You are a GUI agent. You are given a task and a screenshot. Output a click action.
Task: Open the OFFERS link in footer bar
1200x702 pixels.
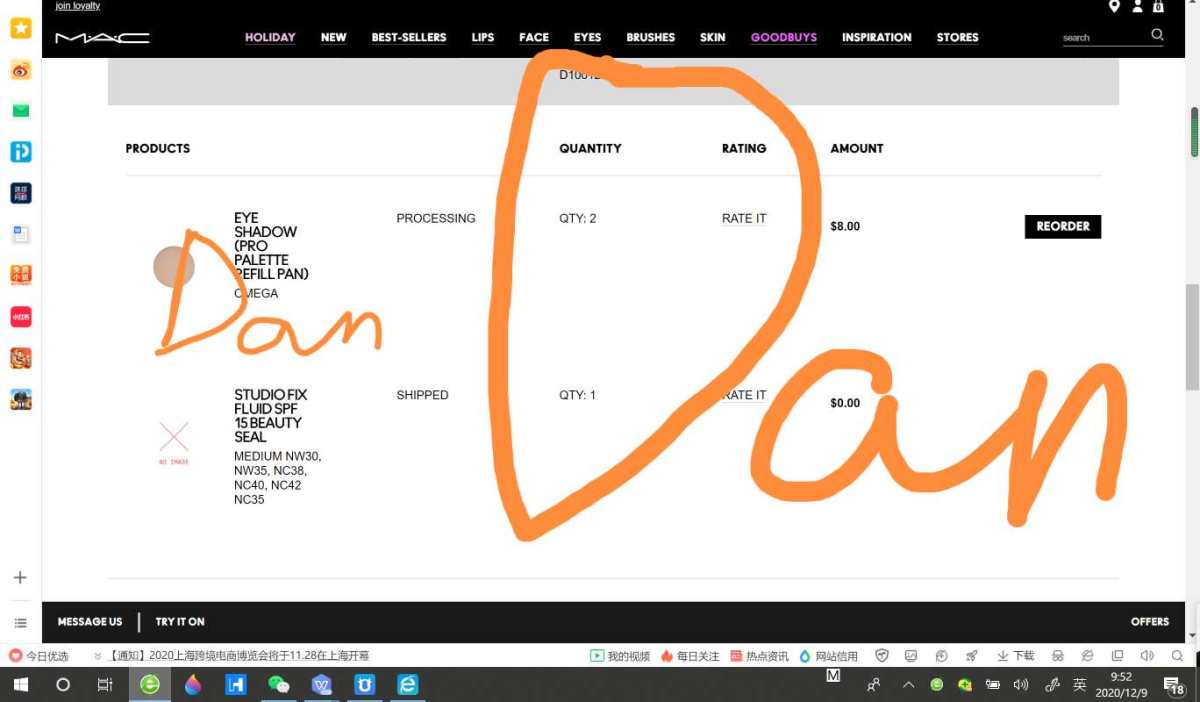[1150, 622]
